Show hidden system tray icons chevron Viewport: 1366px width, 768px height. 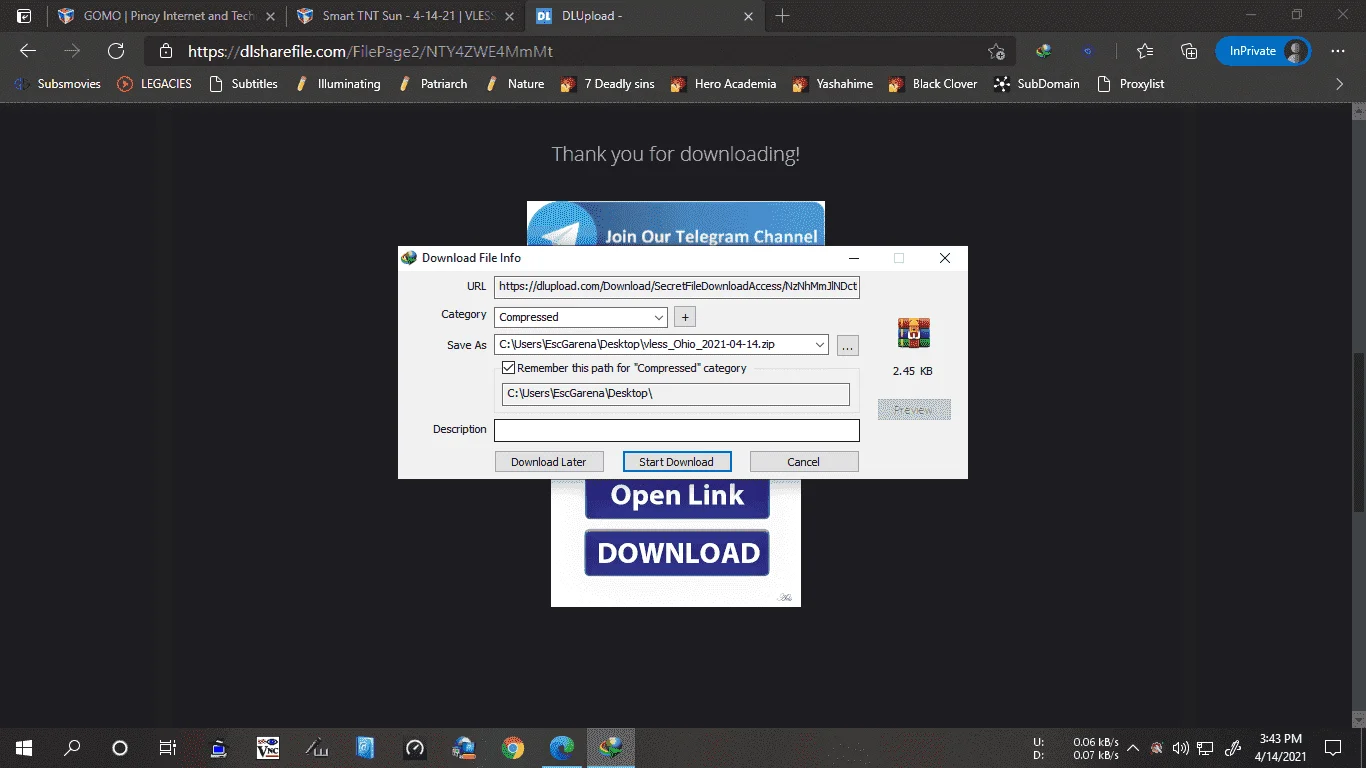pyautogui.click(x=1133, y=747)
